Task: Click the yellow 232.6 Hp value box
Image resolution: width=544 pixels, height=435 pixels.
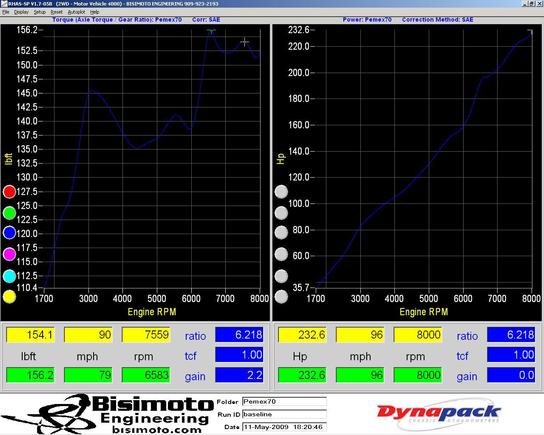Action: tap(303, 335)
